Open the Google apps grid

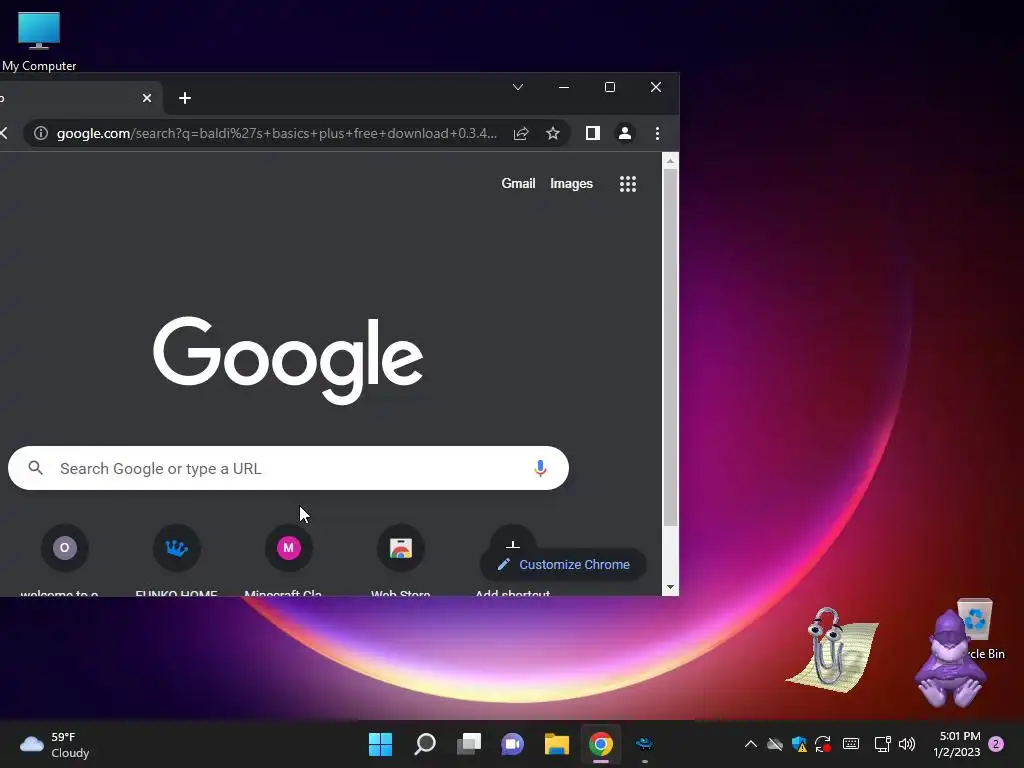coord(628,184)
